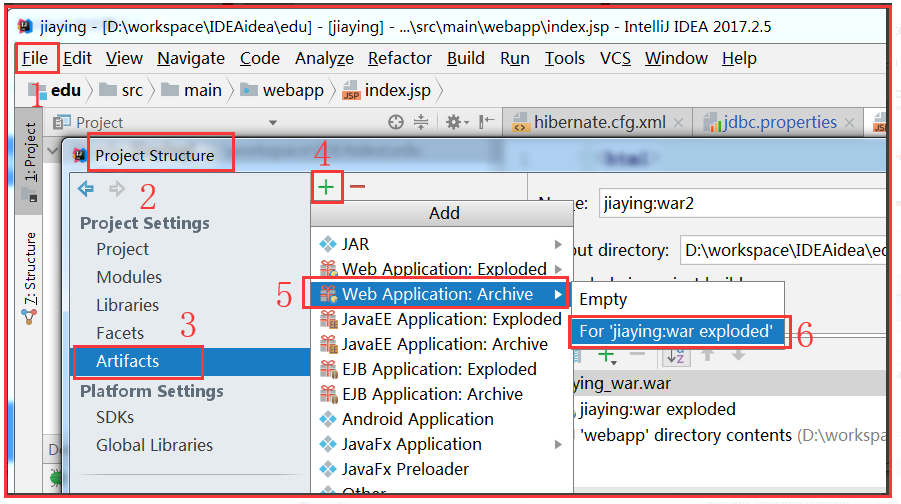Screen dimensions: 901x504
Task: Select Global Libraries in settings list
Action: pos(154,445)
